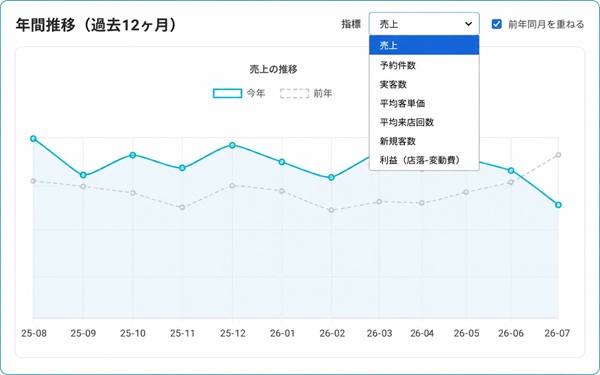This screenshot has width=600, height=375.
Task: Click the 今年 data point for 25-09
Action: coord(83,175)
